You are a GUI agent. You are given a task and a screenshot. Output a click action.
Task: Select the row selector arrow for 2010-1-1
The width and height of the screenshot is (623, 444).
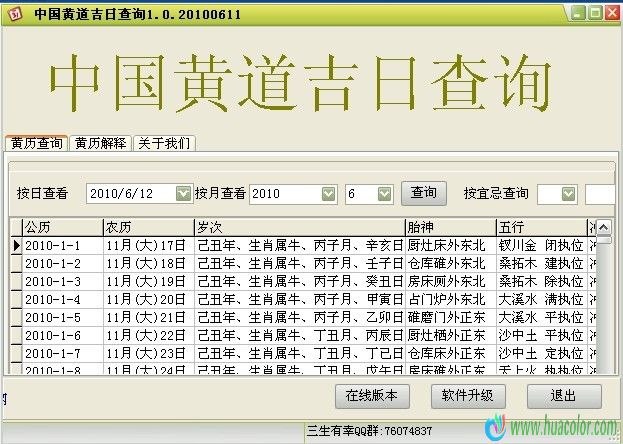click(x=16, y=246)
